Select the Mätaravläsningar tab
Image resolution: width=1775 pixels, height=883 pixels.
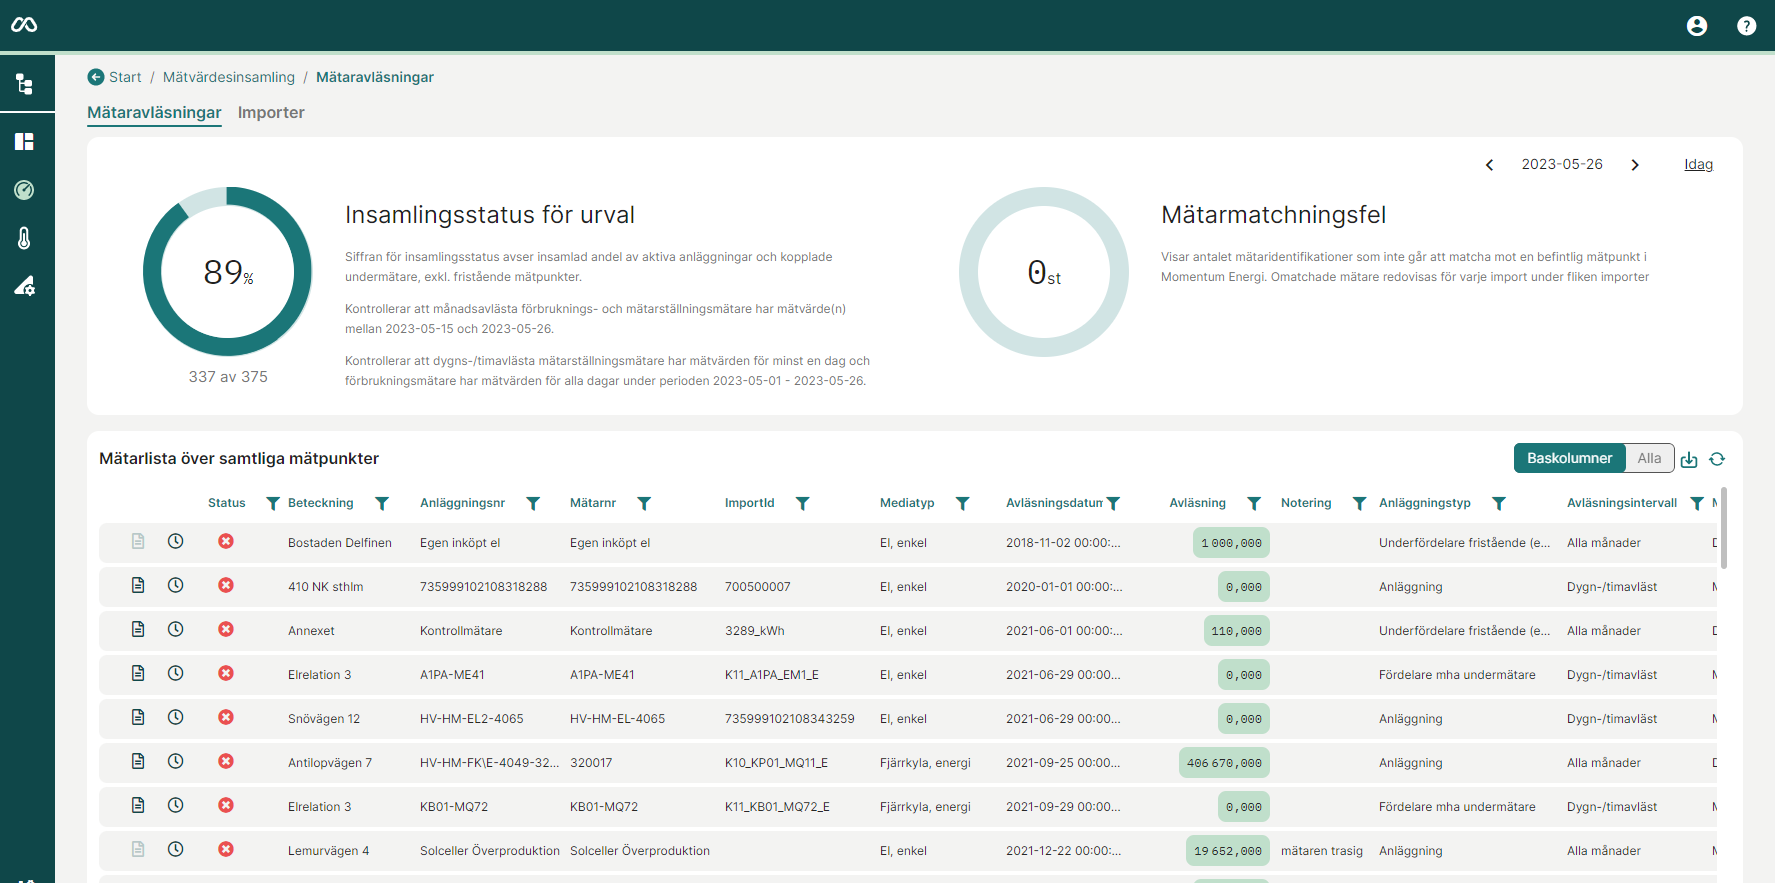tap(154, 113)
